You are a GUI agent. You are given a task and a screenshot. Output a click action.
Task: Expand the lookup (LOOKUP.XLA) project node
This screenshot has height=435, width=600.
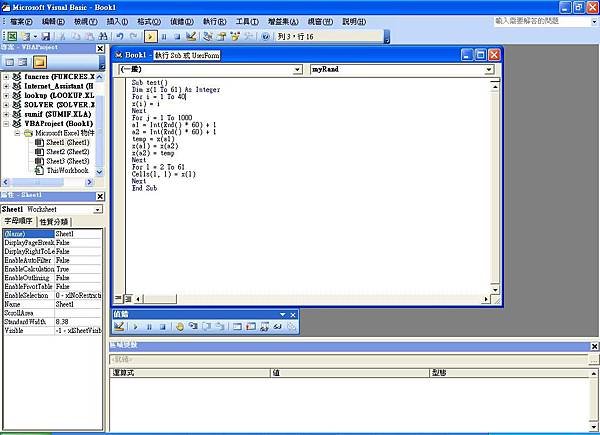(6, 96)
